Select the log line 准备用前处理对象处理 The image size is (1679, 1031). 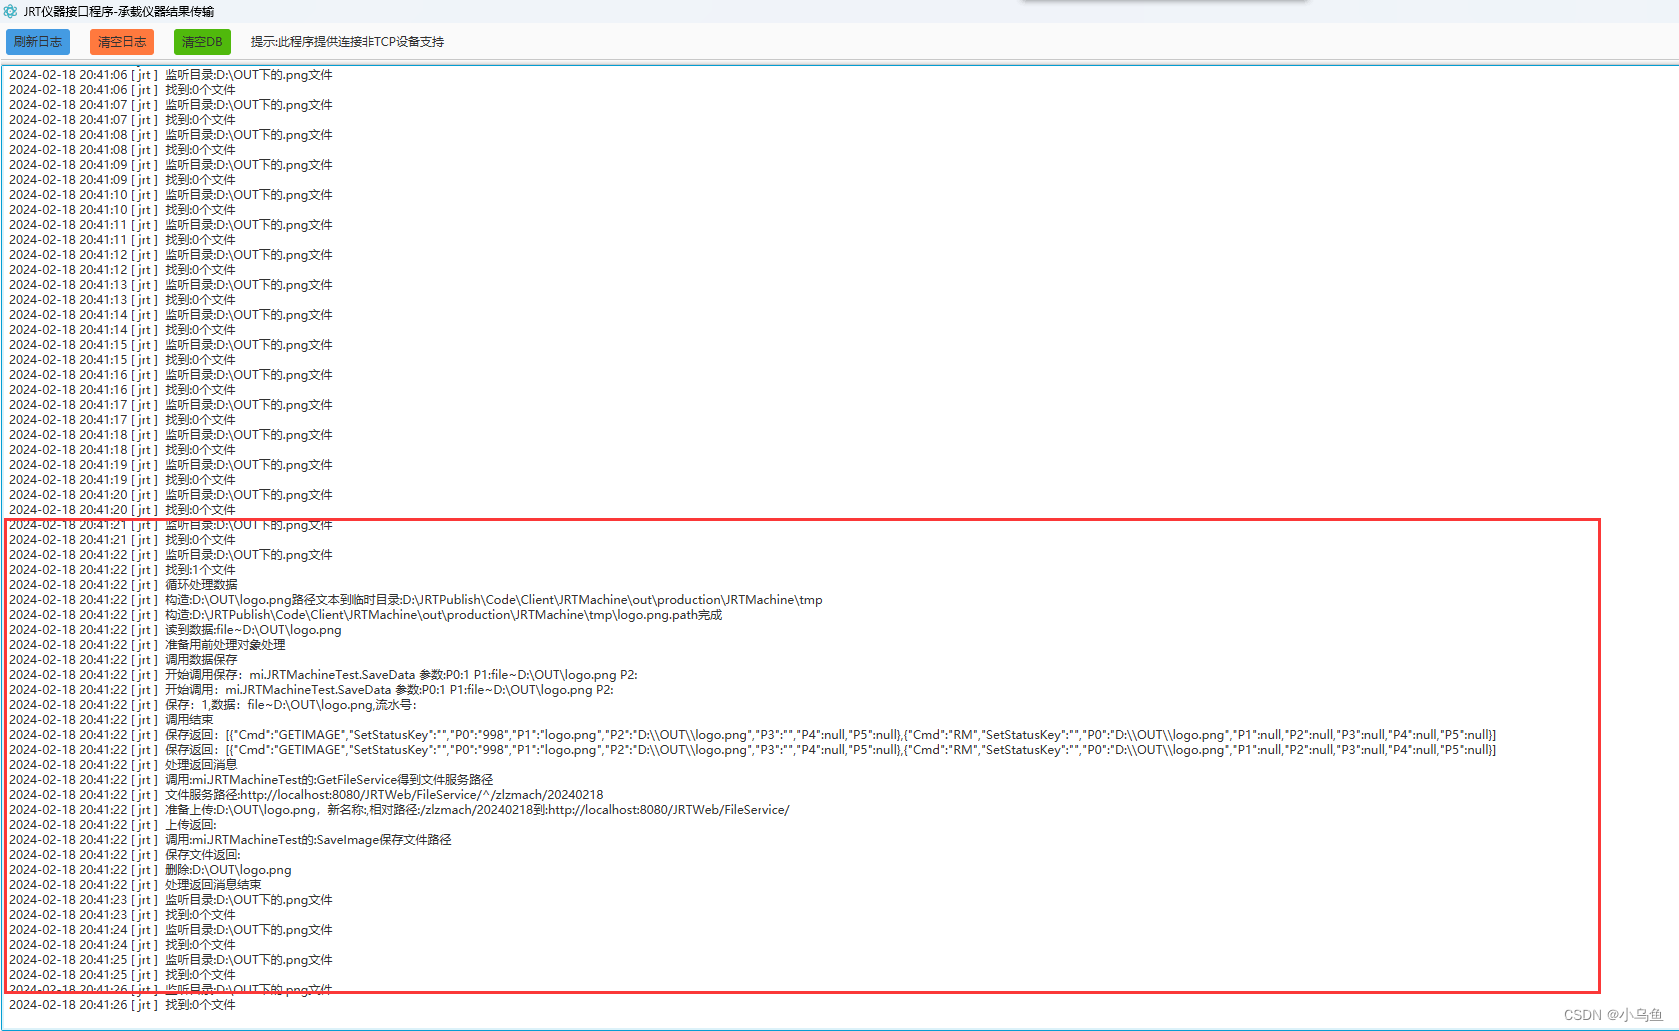pos(147,645)
